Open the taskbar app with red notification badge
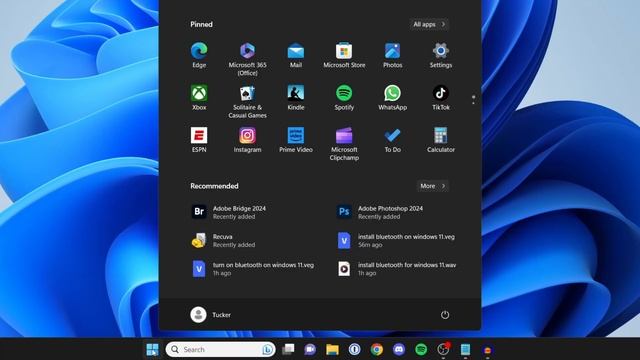640x360 pixels. [443, 349]
